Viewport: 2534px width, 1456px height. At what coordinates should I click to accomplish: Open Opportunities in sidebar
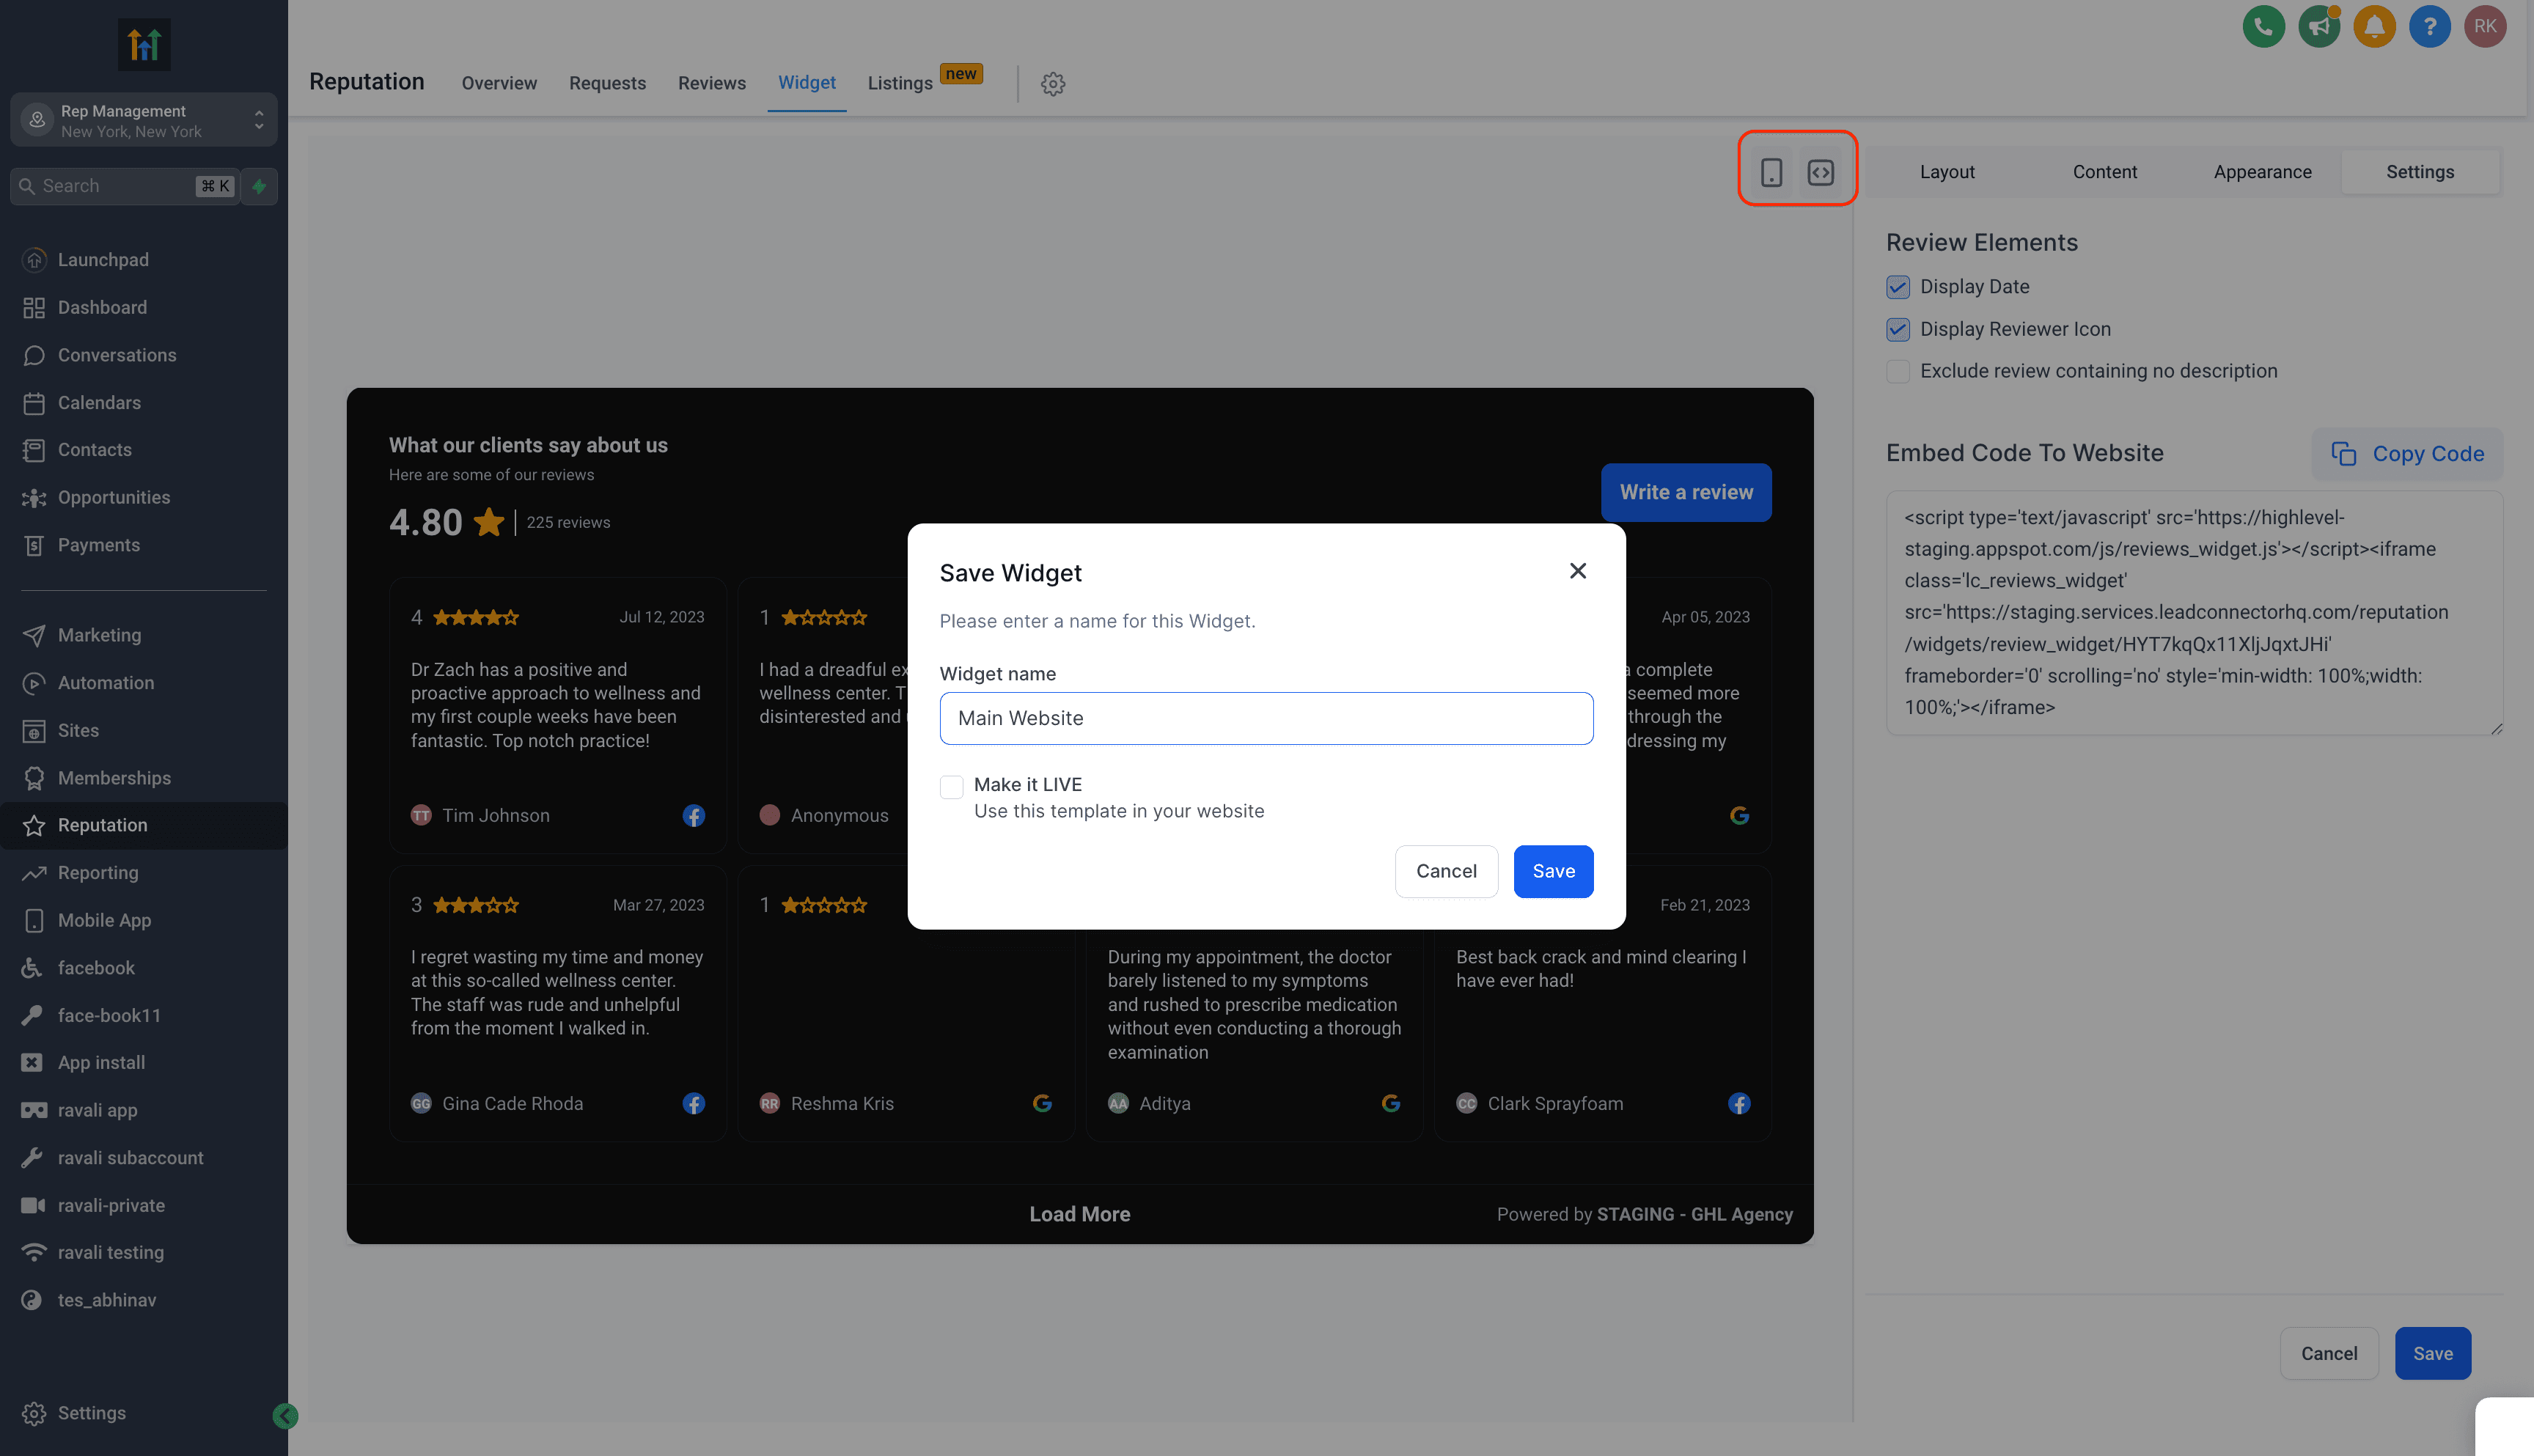(x=113, y=498)
